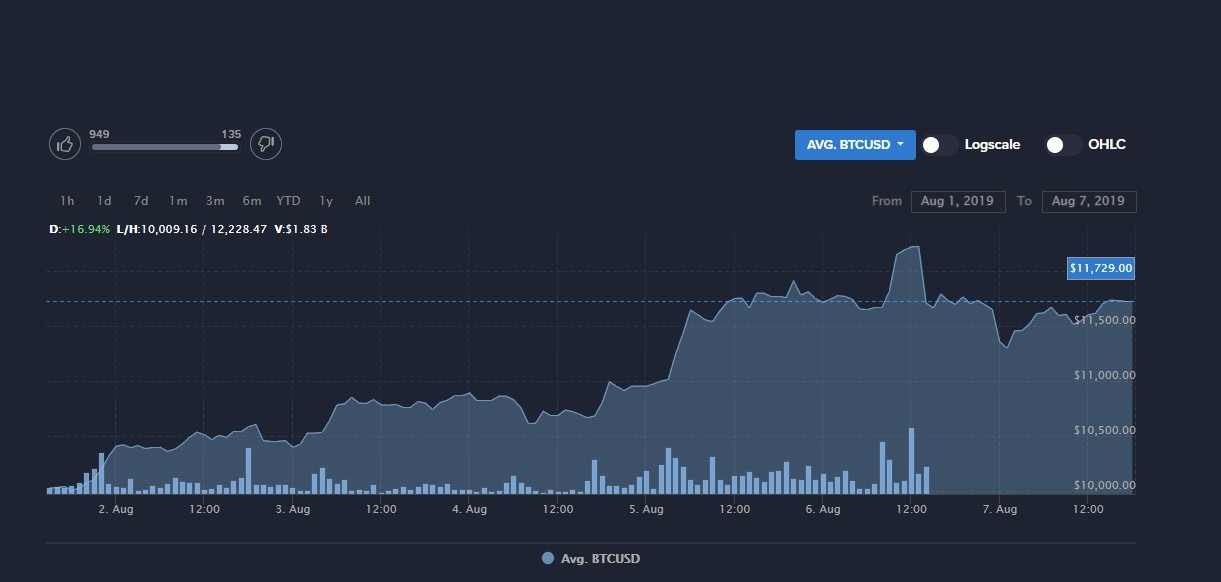Toggle Logscale off after enabling

938,145
